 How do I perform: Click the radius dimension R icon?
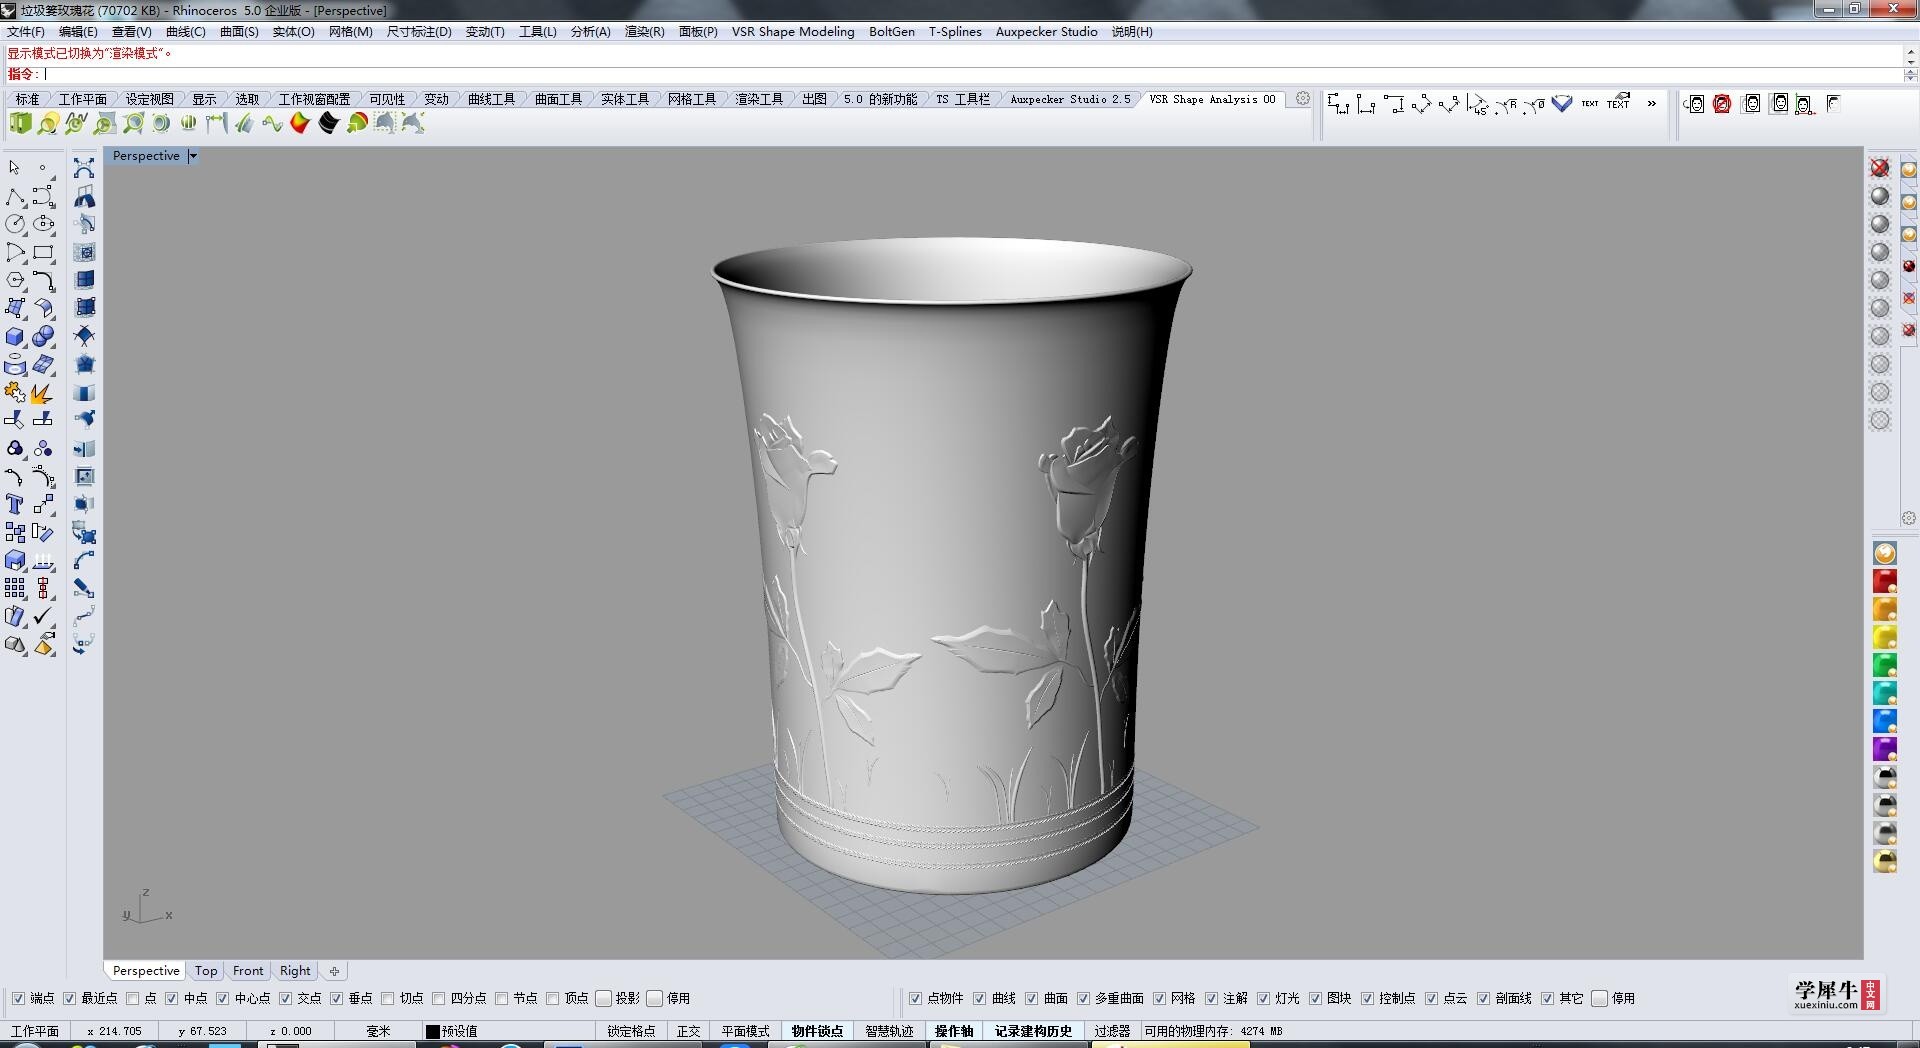pyautogui.click(x=1506, y=104)
